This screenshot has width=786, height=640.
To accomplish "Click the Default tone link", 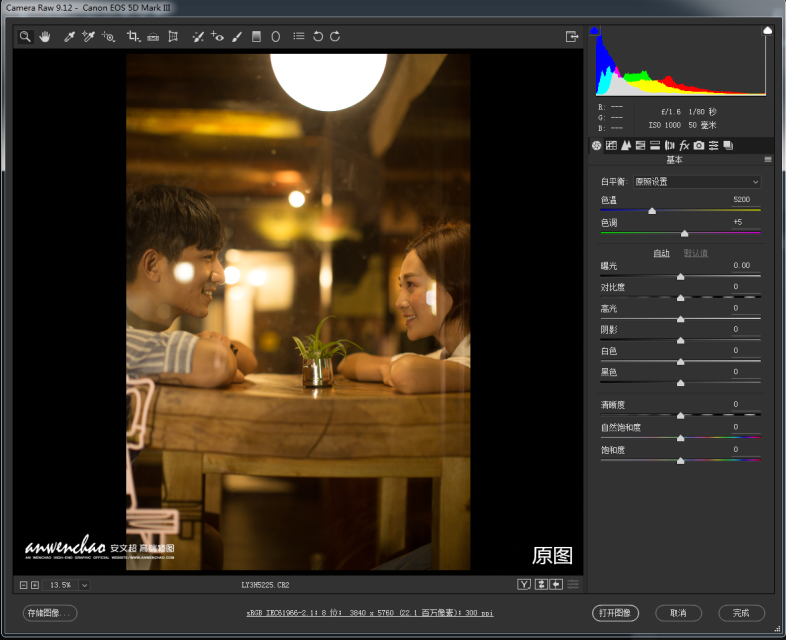I will coord(696,253).
